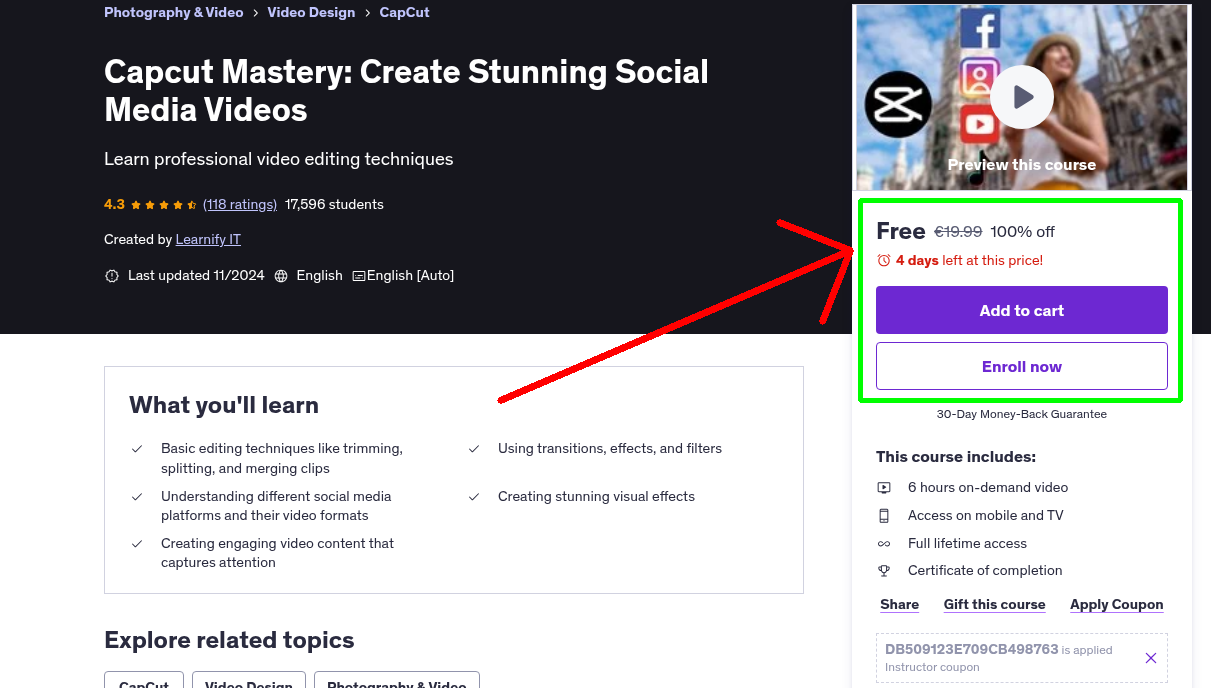
Task: Visit instructor Learnify IT page
Action: tap(208, 240)
